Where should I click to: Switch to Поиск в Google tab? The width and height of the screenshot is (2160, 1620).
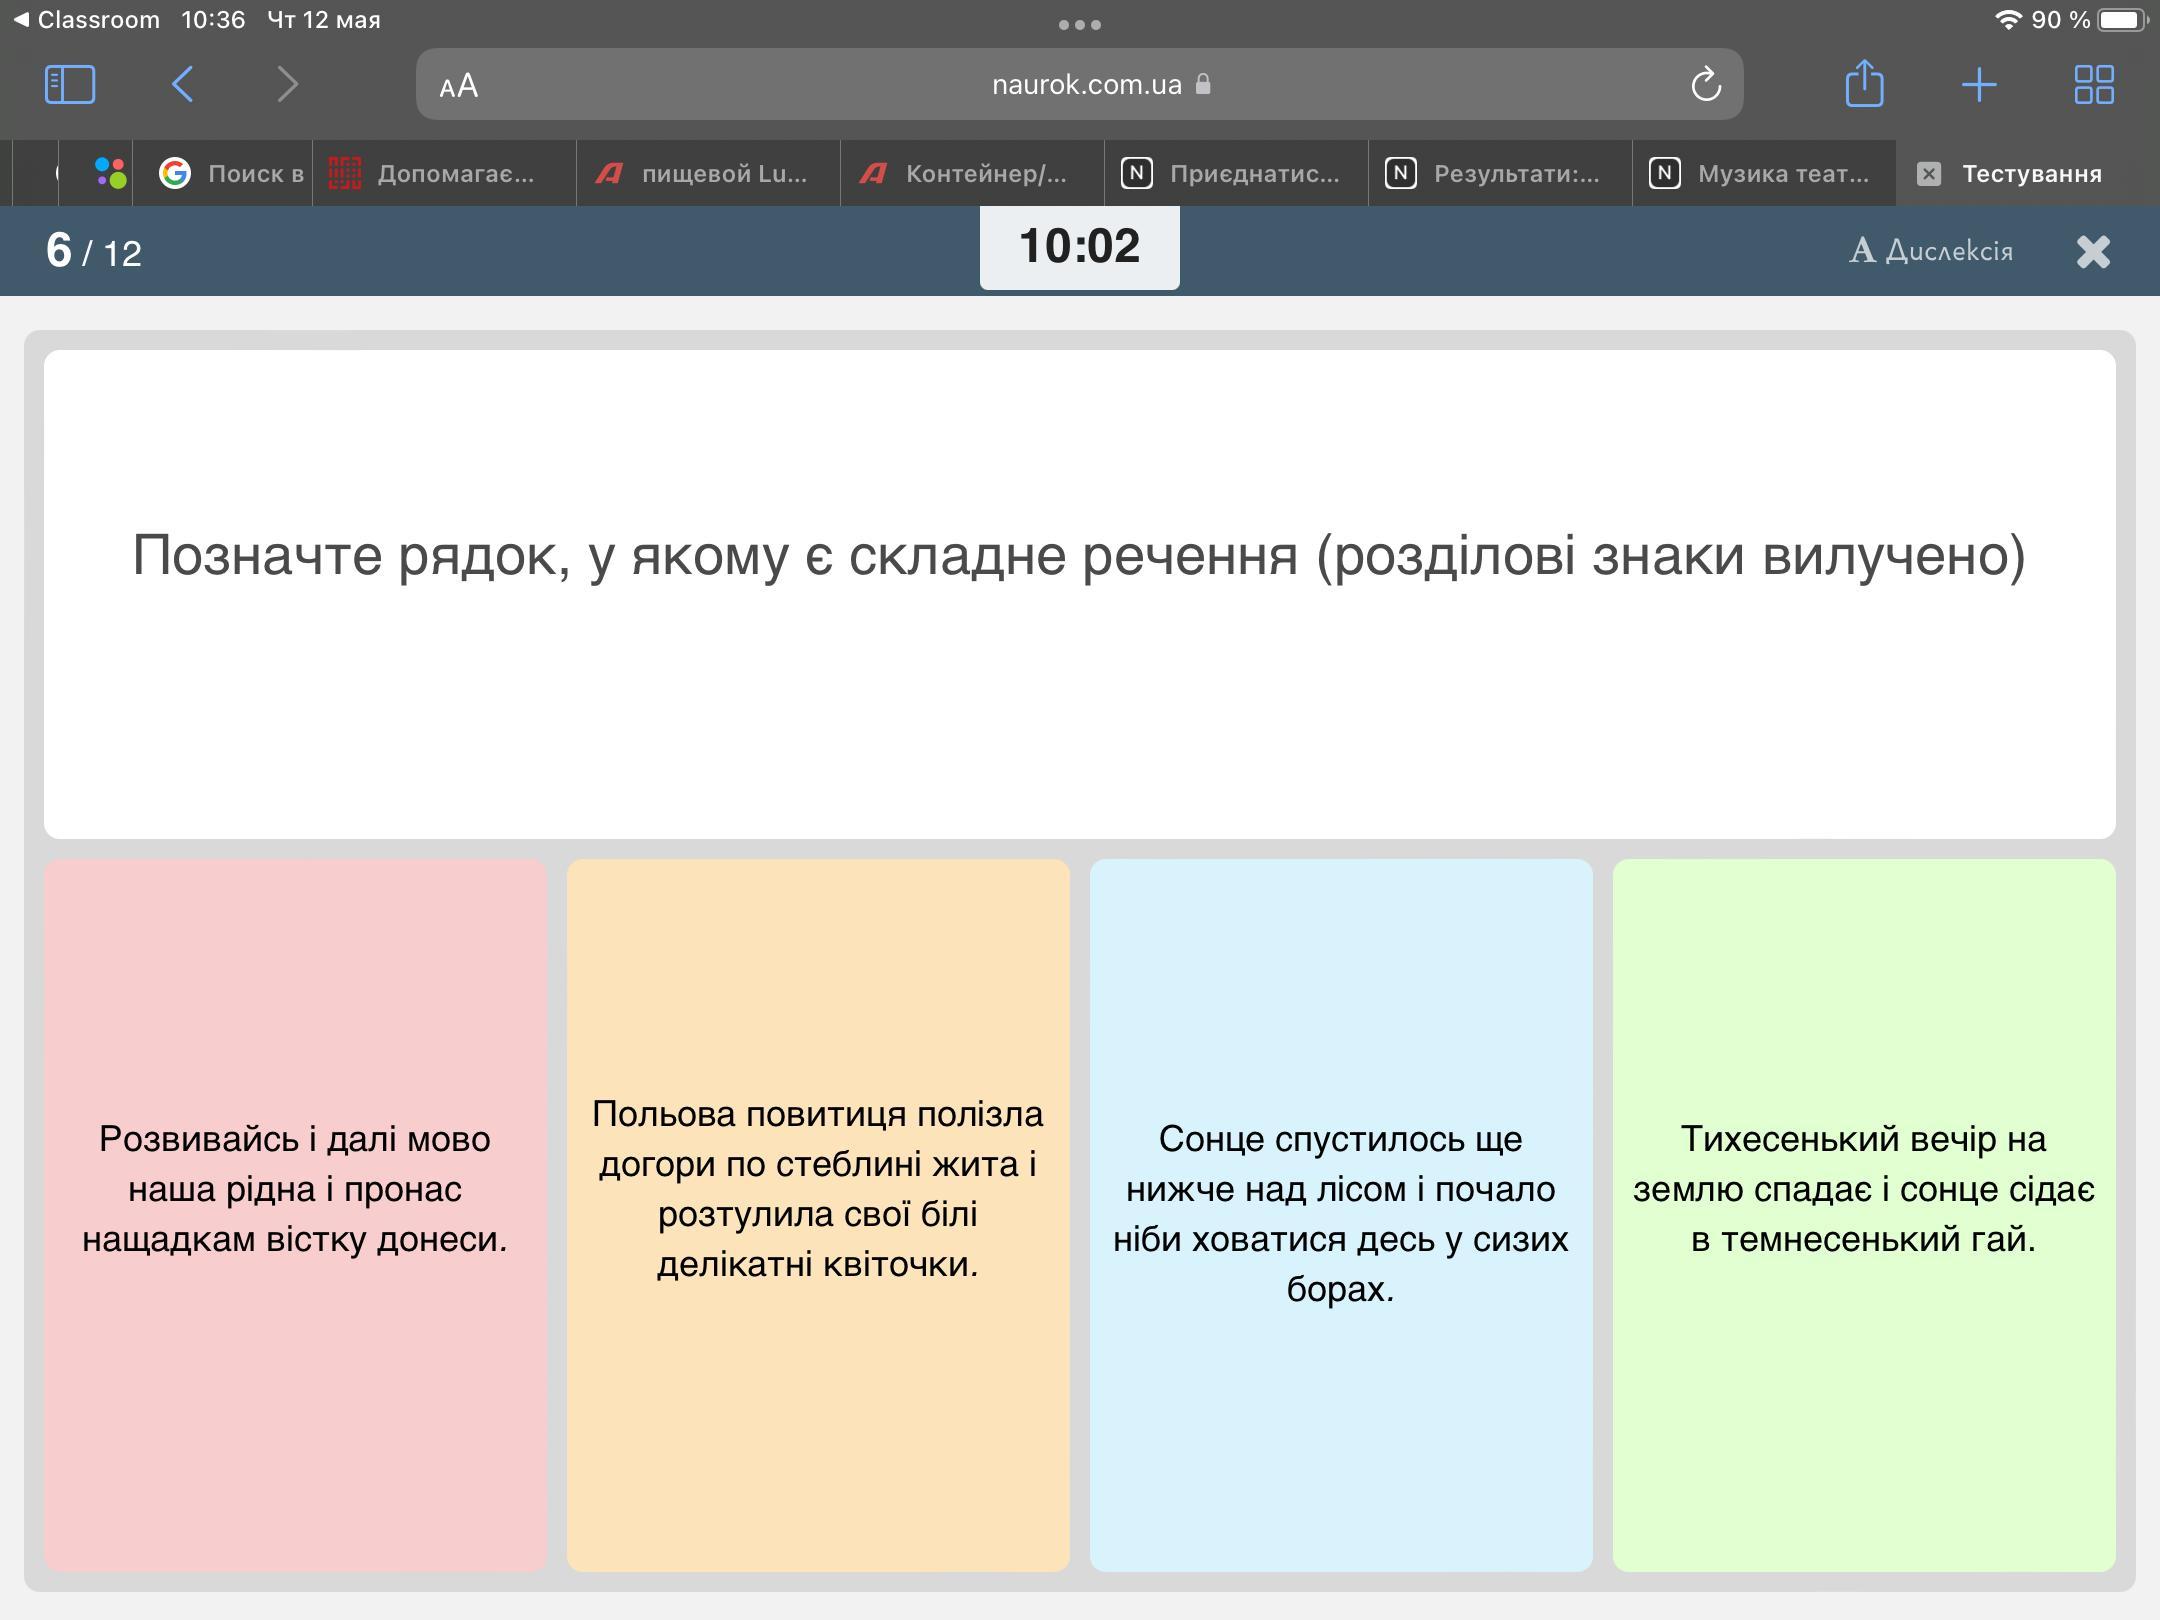click(232, 173)
